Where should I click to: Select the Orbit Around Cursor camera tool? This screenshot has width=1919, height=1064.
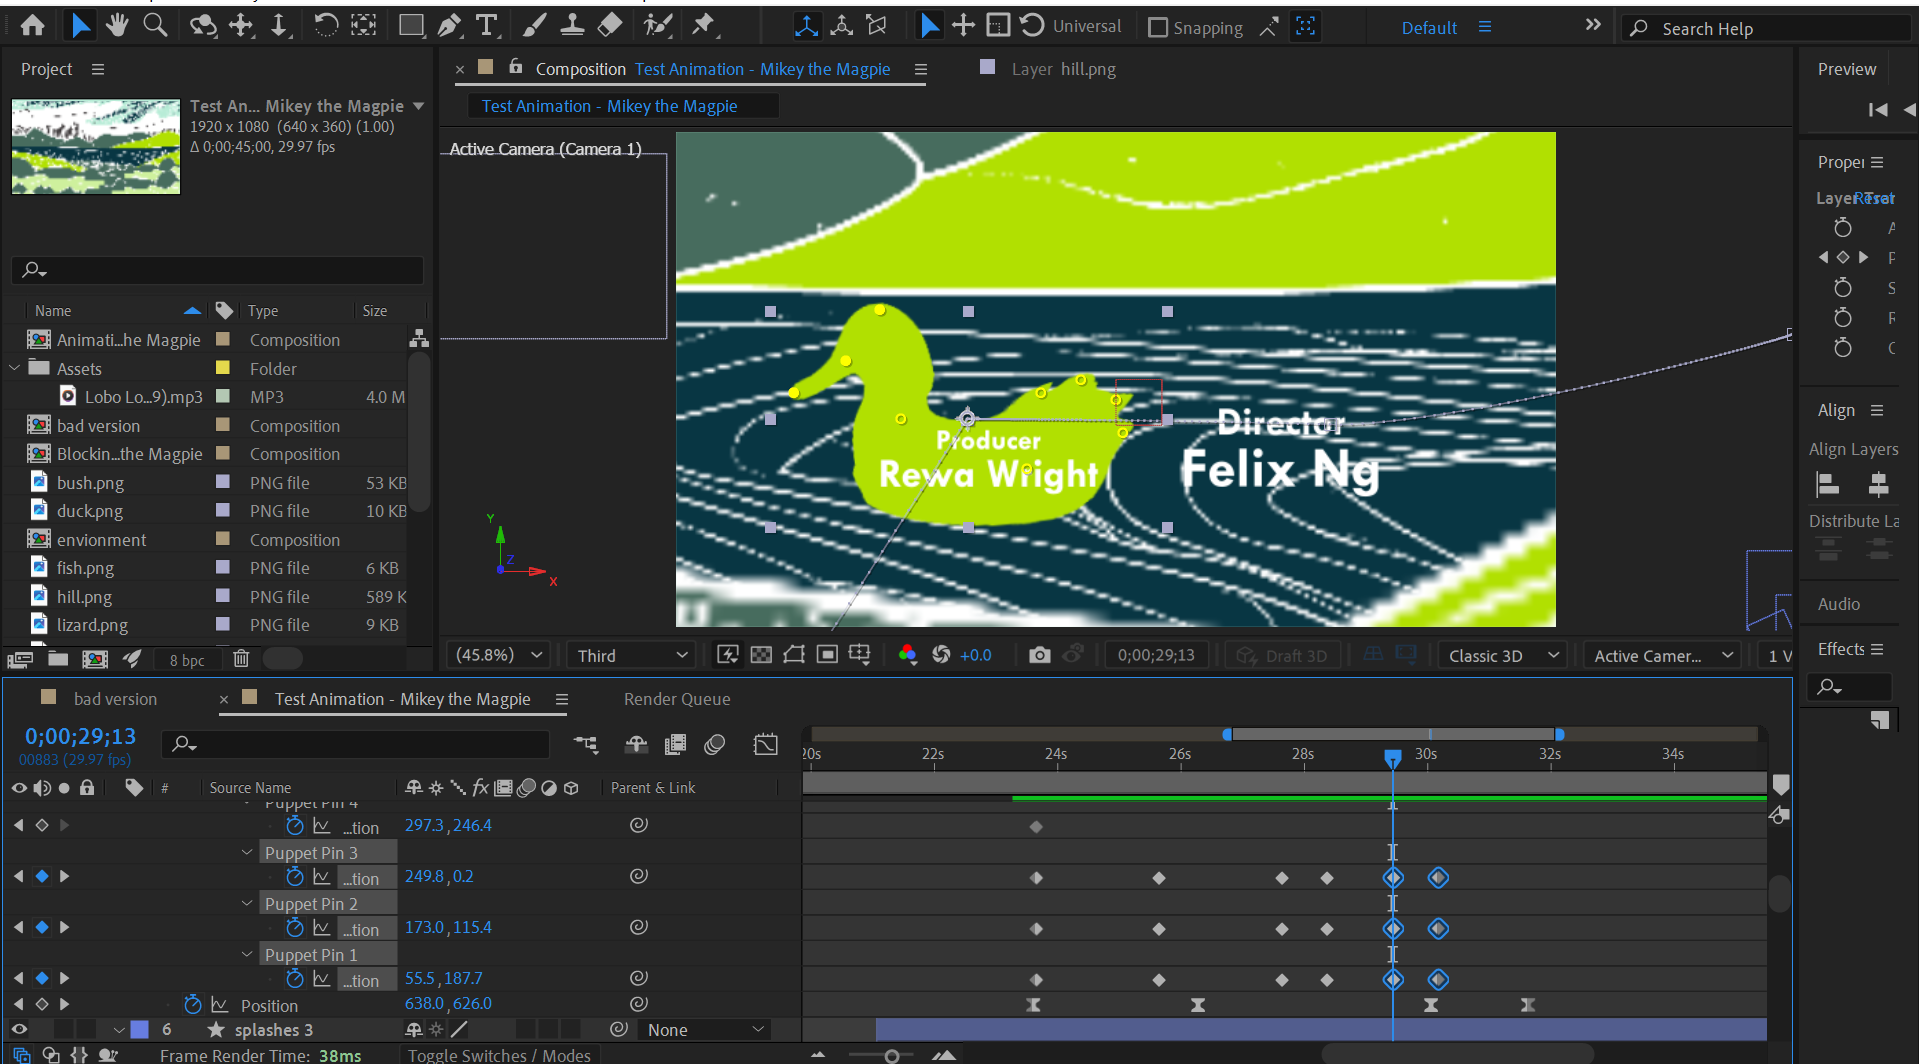pos(203,26)
